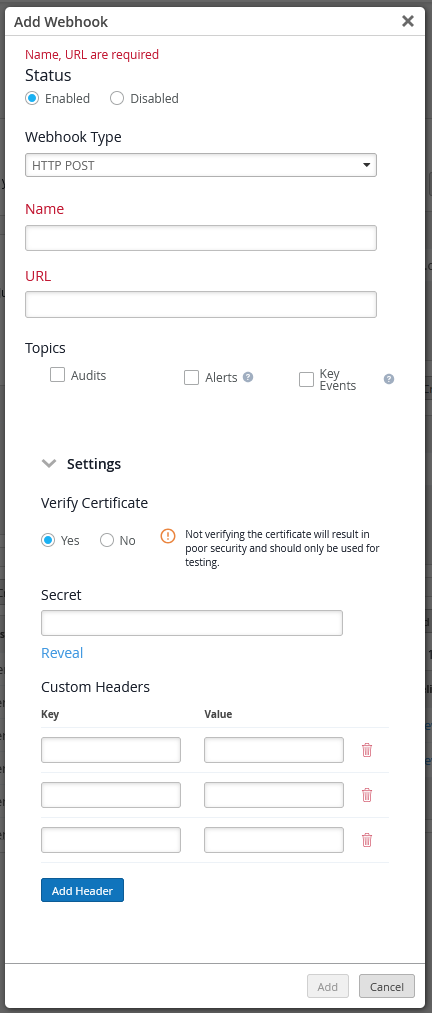Click the first custom header Key field
Screen dimensions: 432x1013
click(x=111, y=750)
